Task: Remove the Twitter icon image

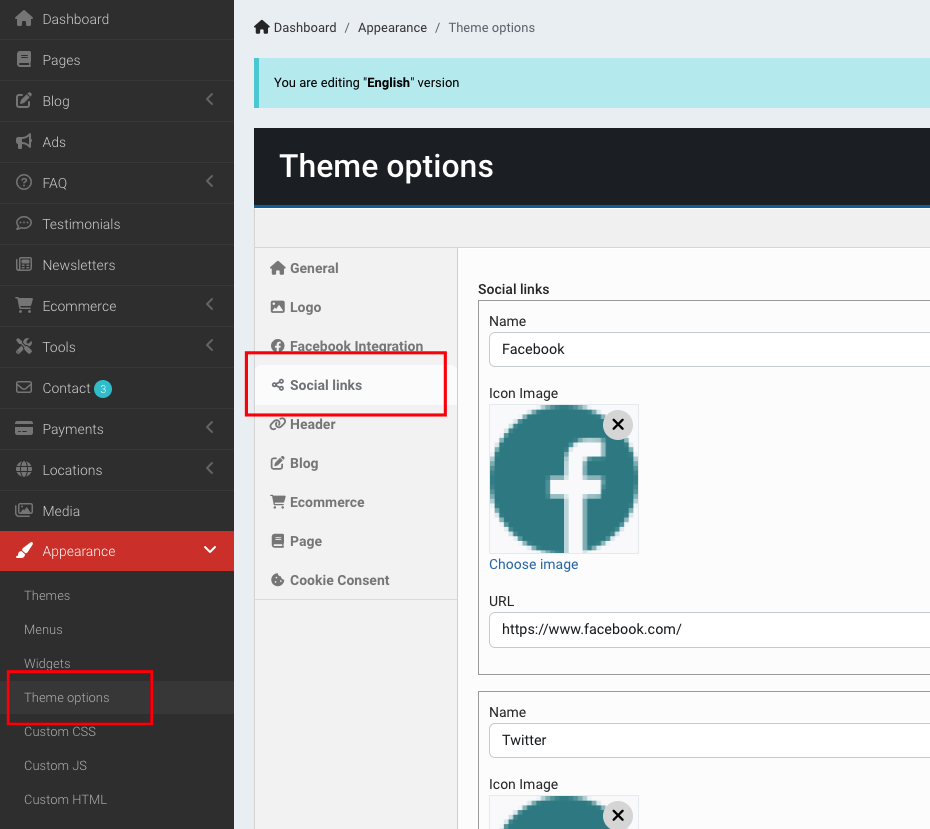Action: 618,815
